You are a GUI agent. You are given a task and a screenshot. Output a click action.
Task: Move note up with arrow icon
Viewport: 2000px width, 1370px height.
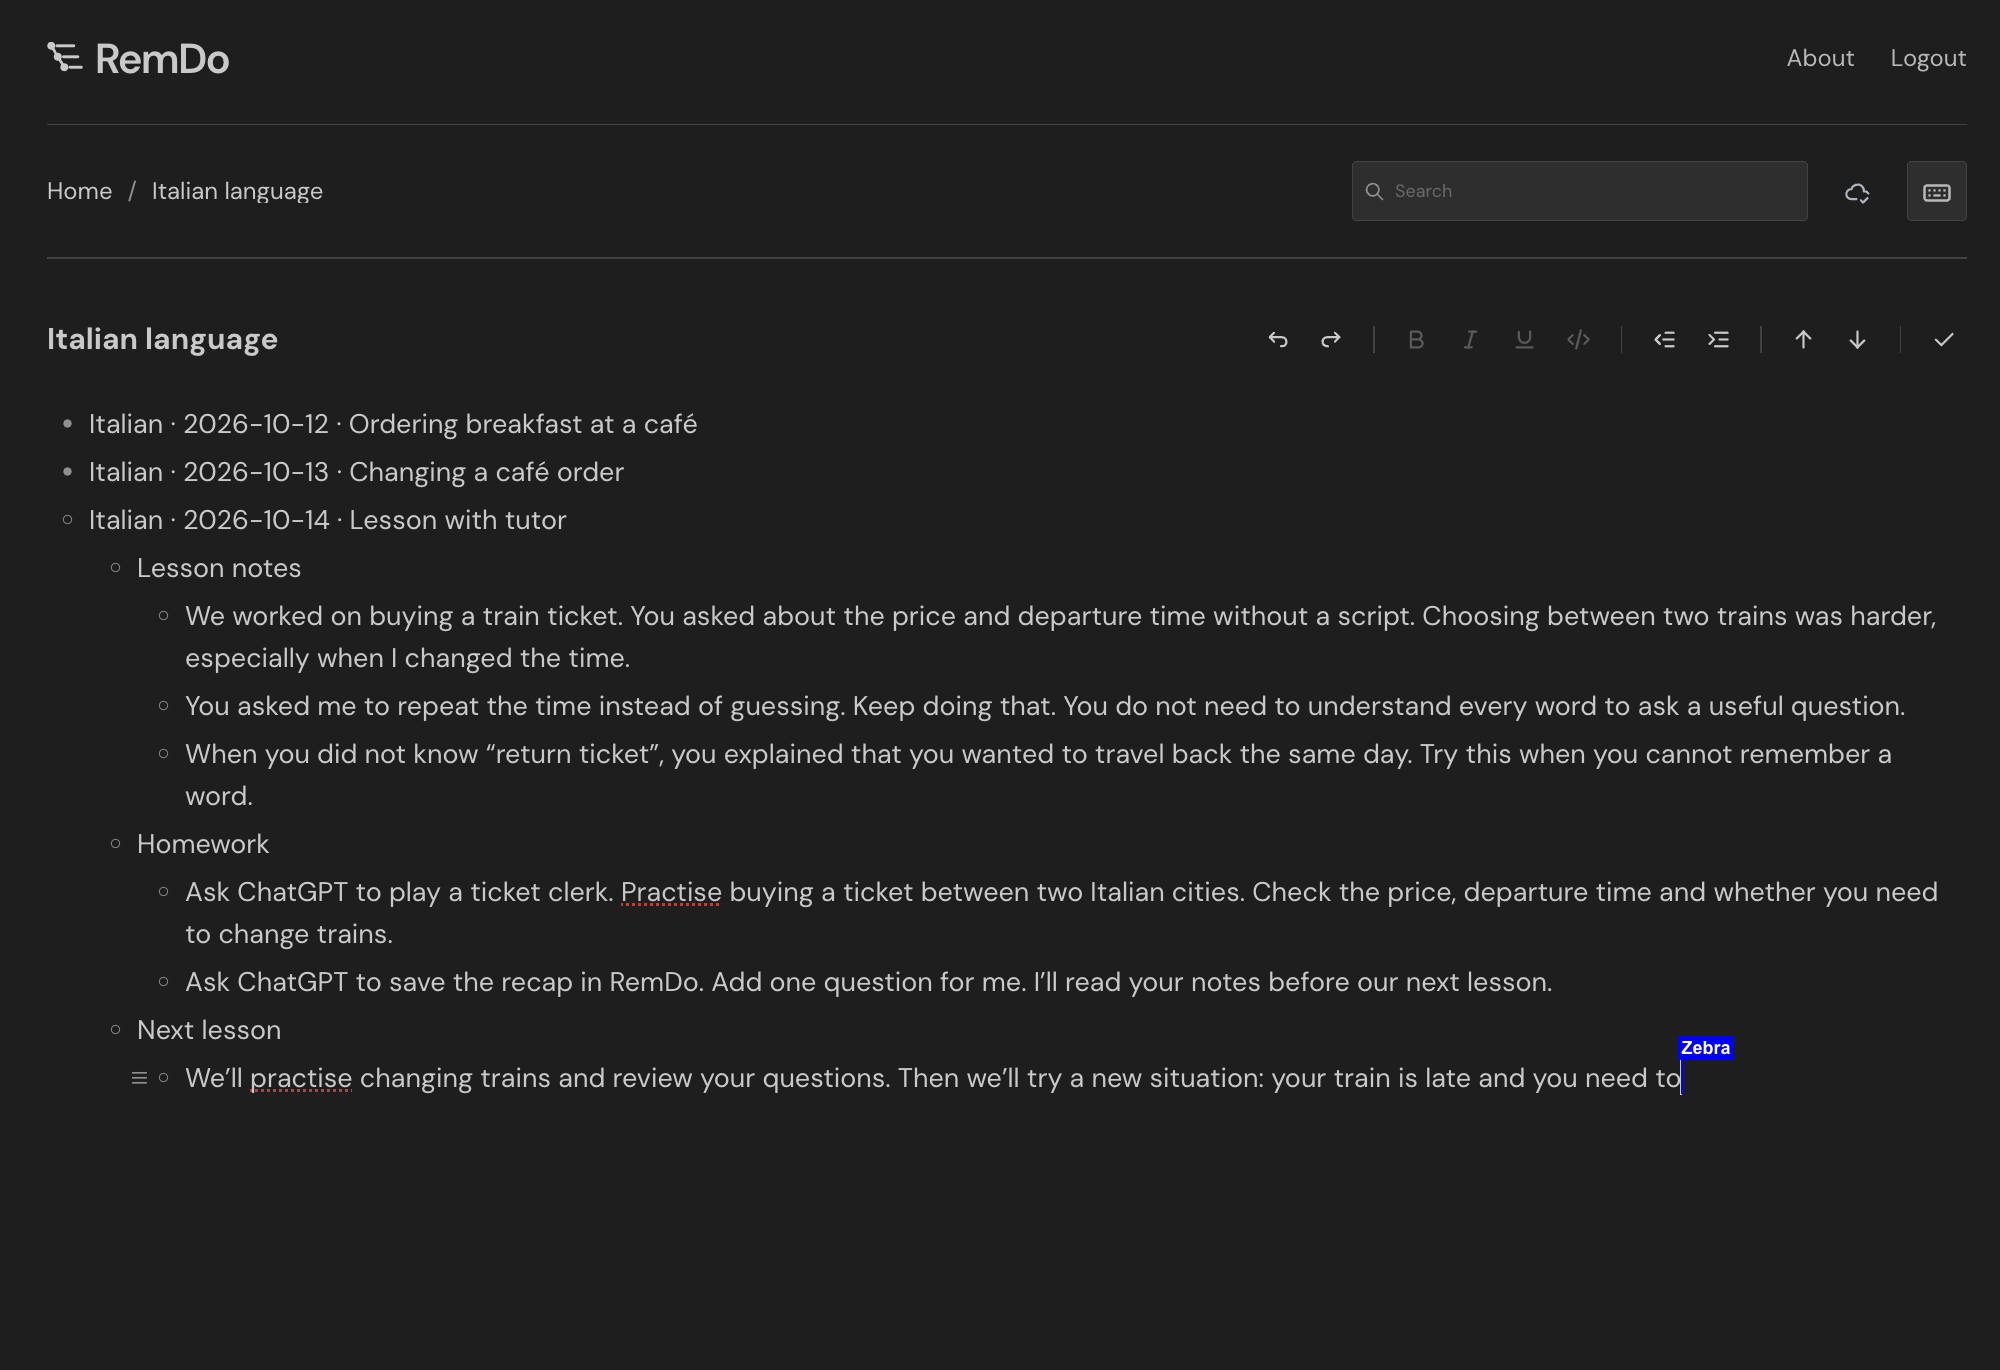[1803, 340]
